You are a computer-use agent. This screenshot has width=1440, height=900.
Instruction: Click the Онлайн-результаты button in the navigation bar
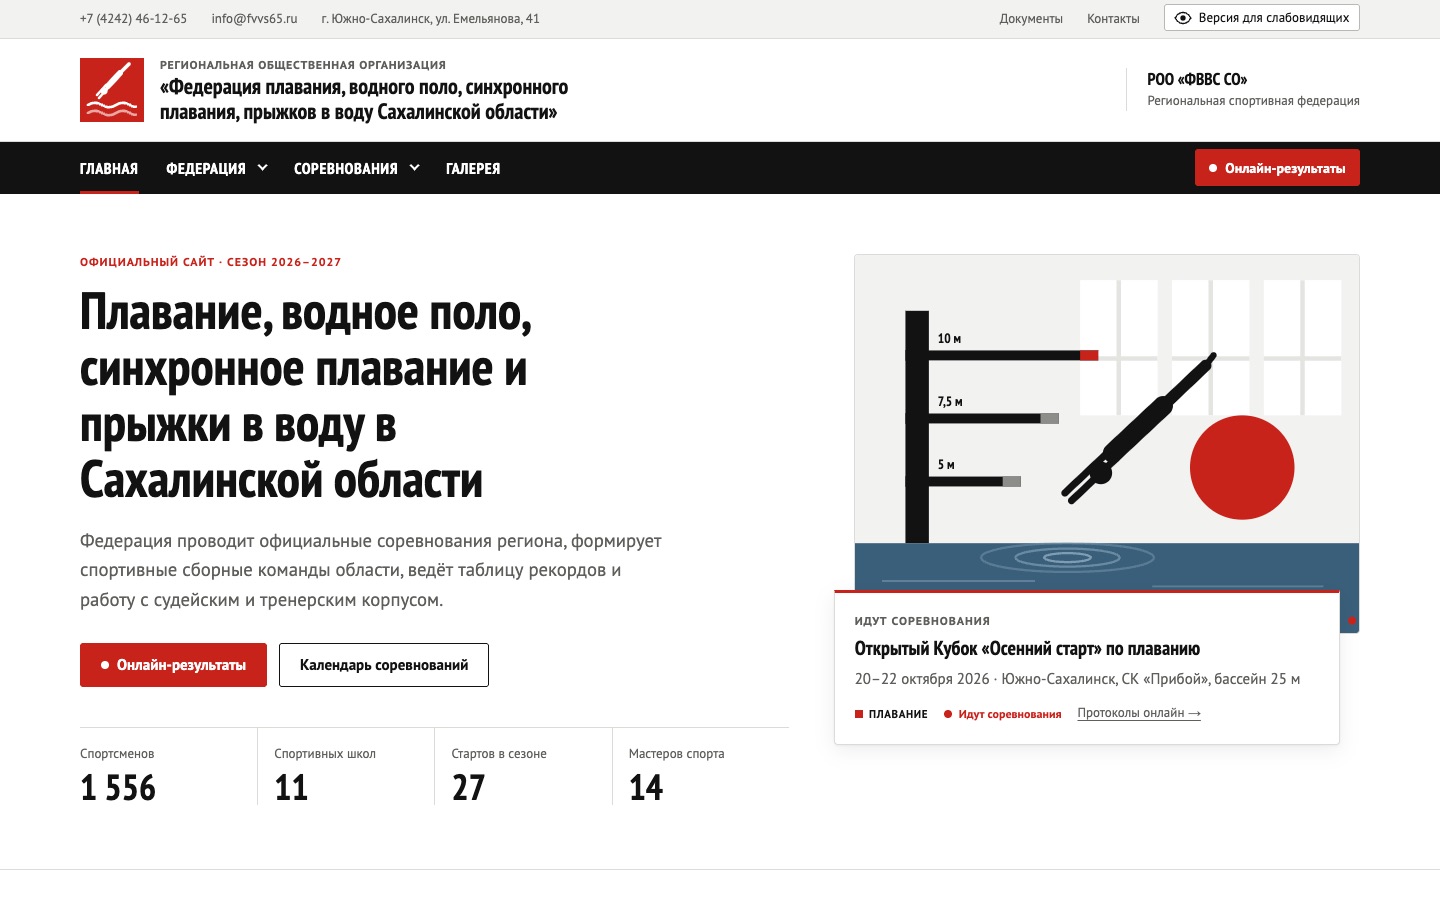(x=1277, y=168)
